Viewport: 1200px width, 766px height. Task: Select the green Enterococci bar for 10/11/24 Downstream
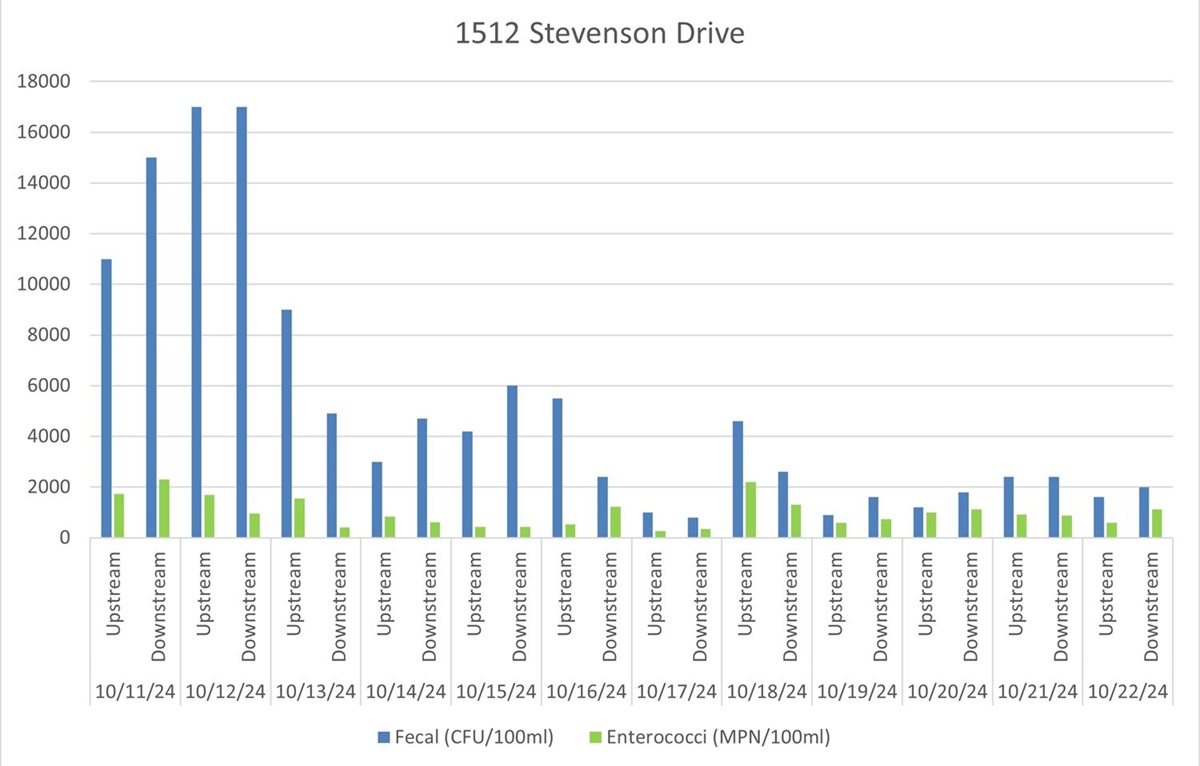[x=166, y=510]
